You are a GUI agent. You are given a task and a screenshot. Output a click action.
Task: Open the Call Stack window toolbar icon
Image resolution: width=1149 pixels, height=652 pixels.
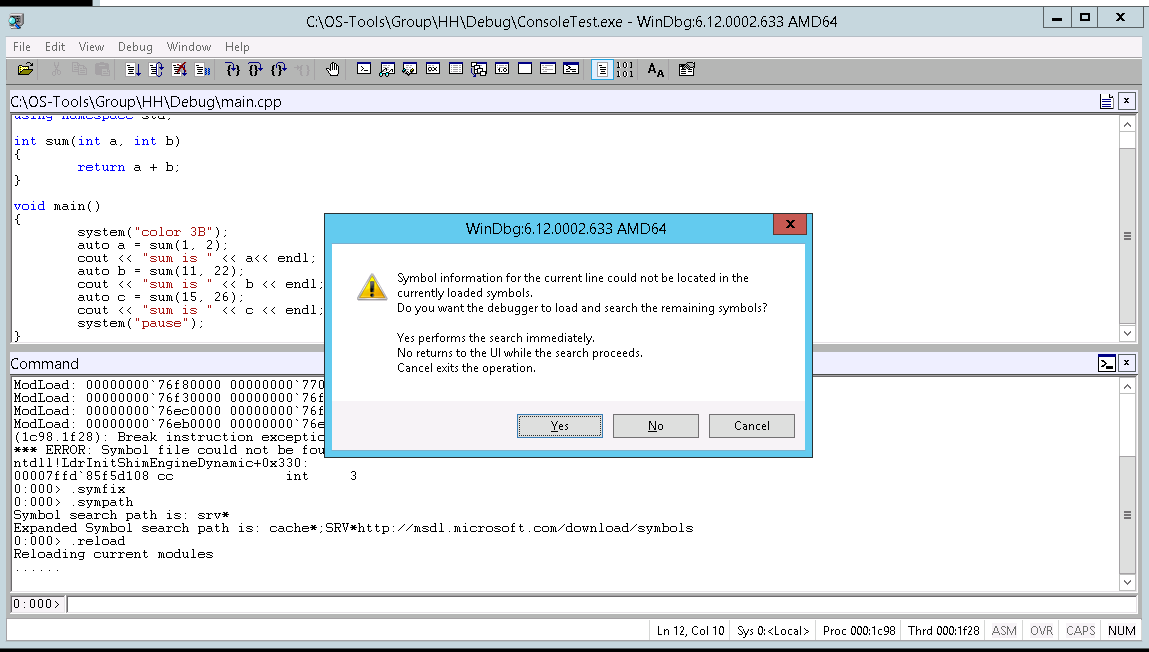[479, 69]
